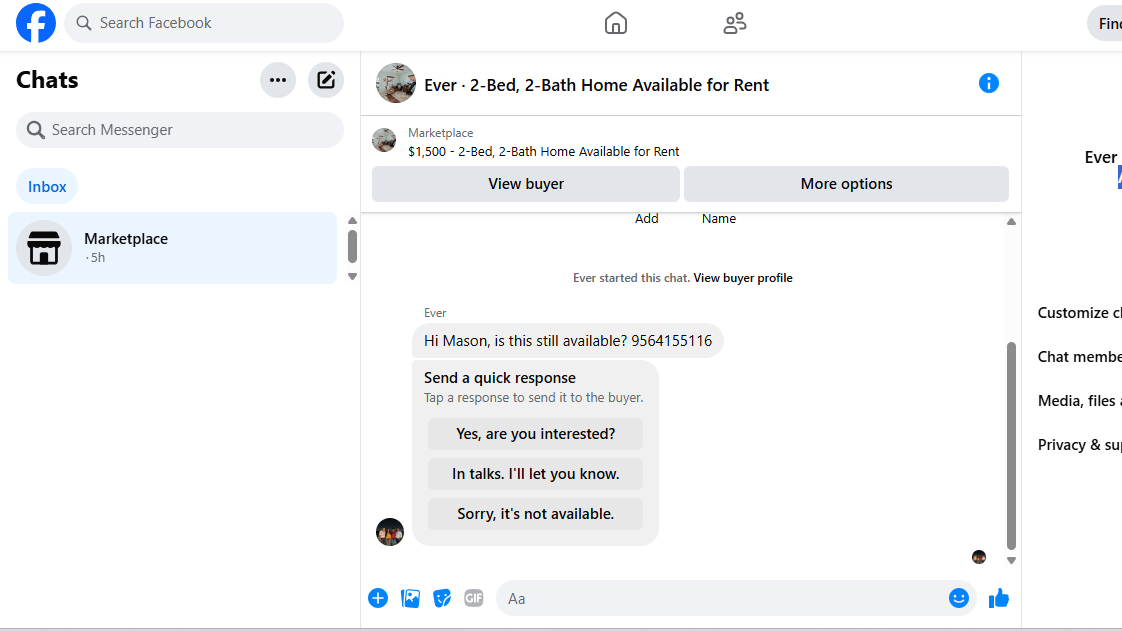Expand the Customize chat section
Viewport: 1122px width, 631px height.
(1080, 313)
